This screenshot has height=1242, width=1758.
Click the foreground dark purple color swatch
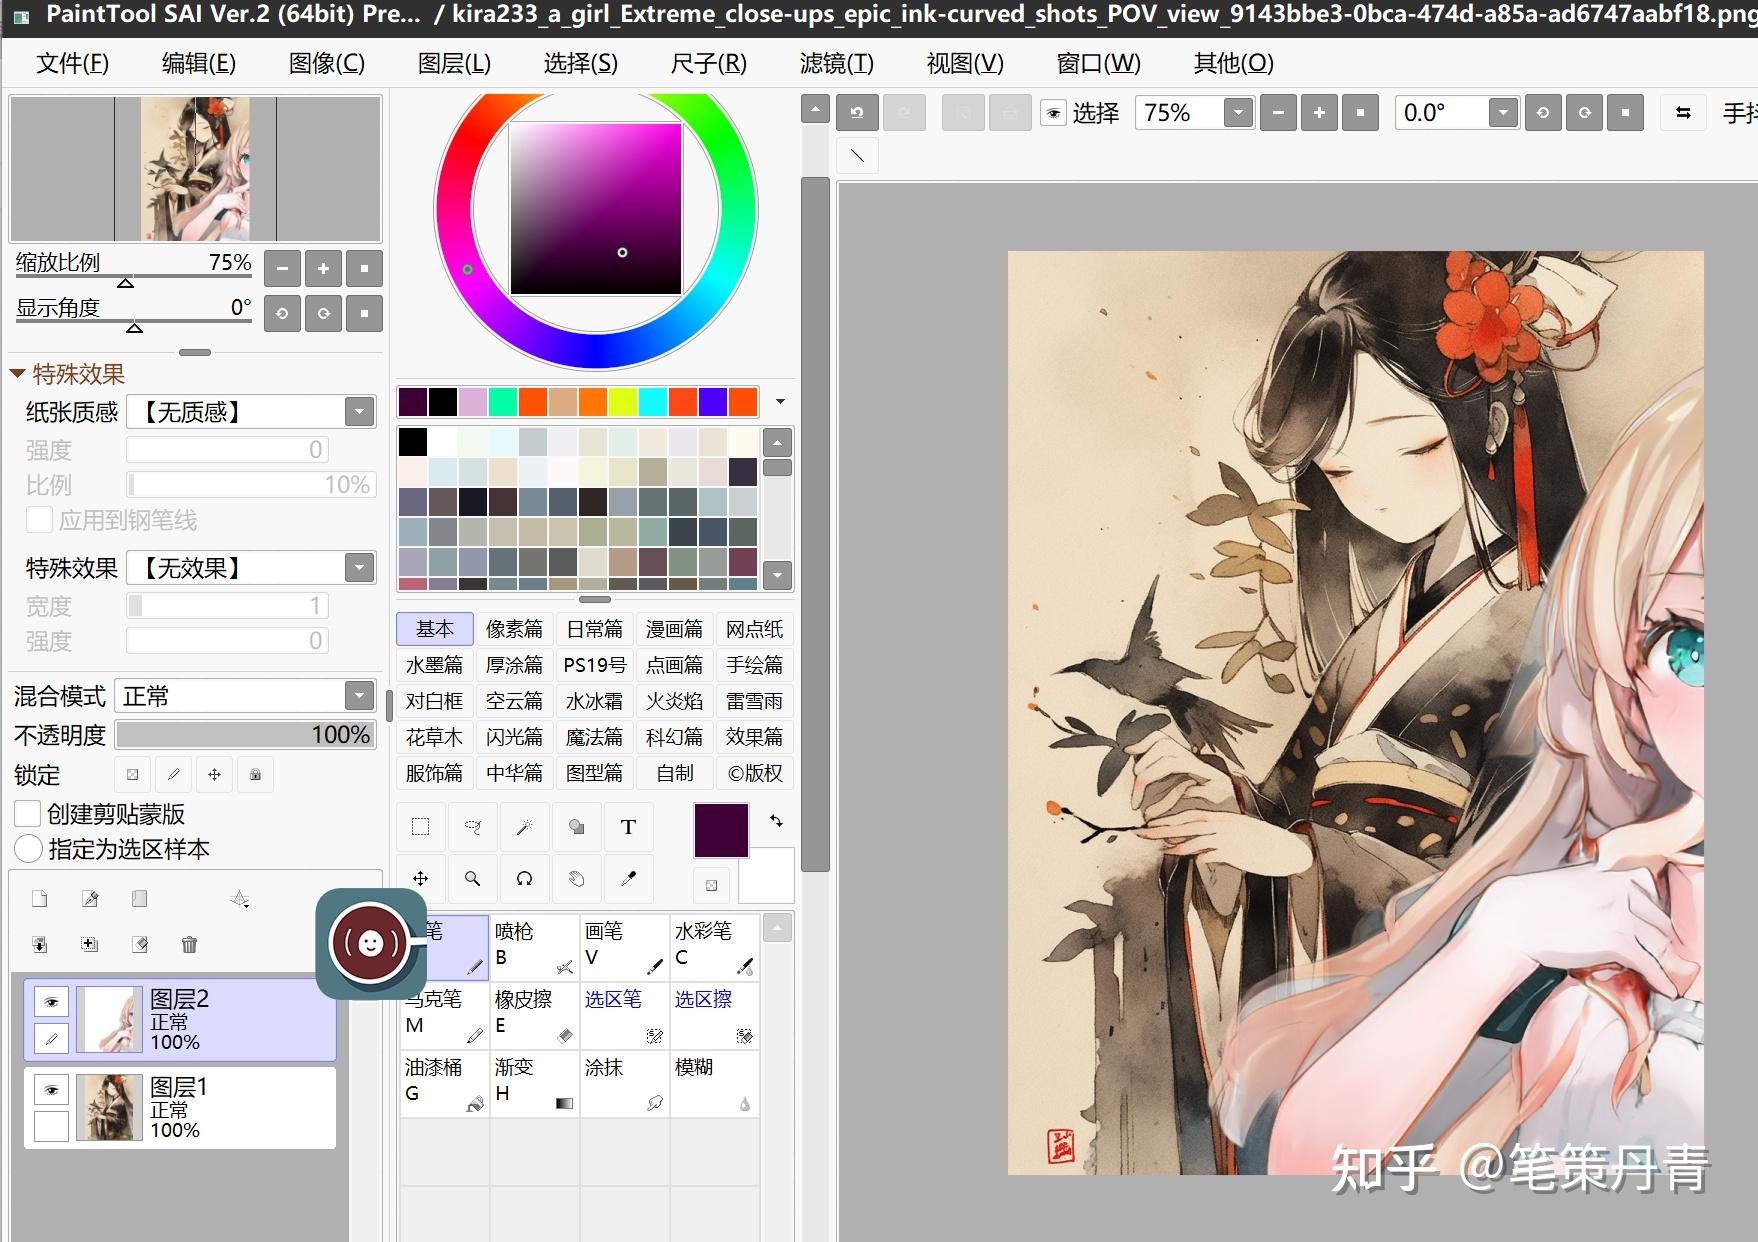point(721,830)
